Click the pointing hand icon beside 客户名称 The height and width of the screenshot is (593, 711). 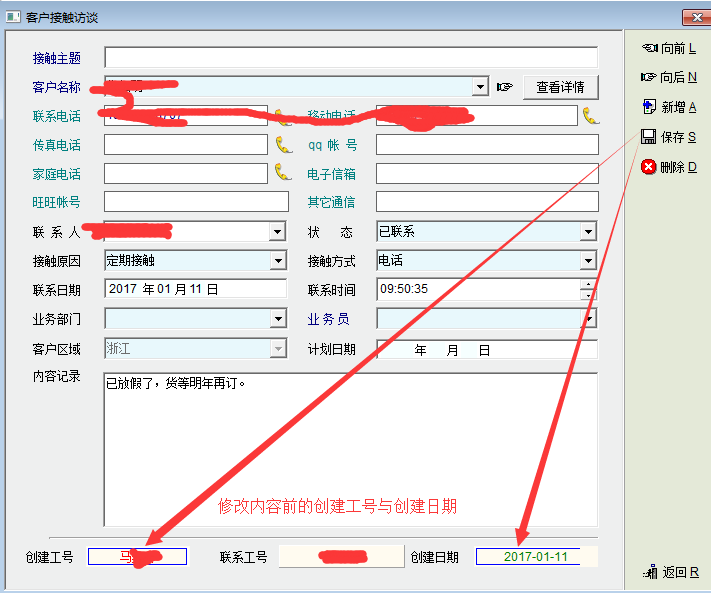505,87
